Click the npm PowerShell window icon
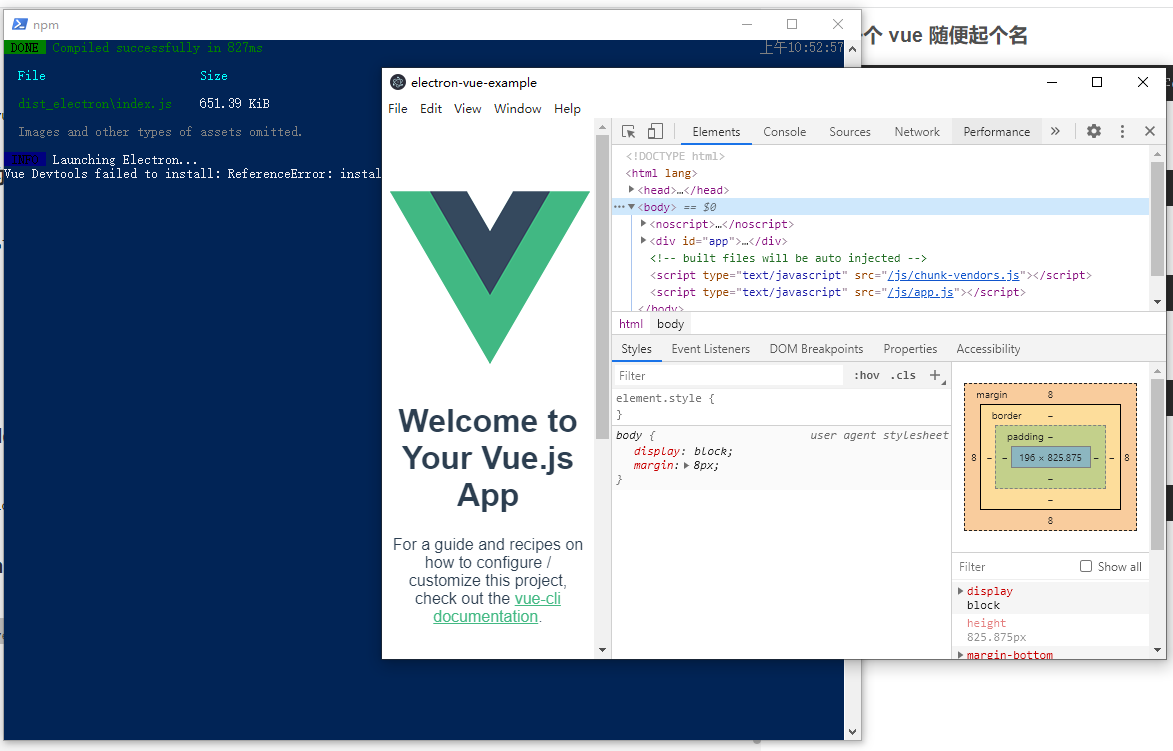 point(20,24)
